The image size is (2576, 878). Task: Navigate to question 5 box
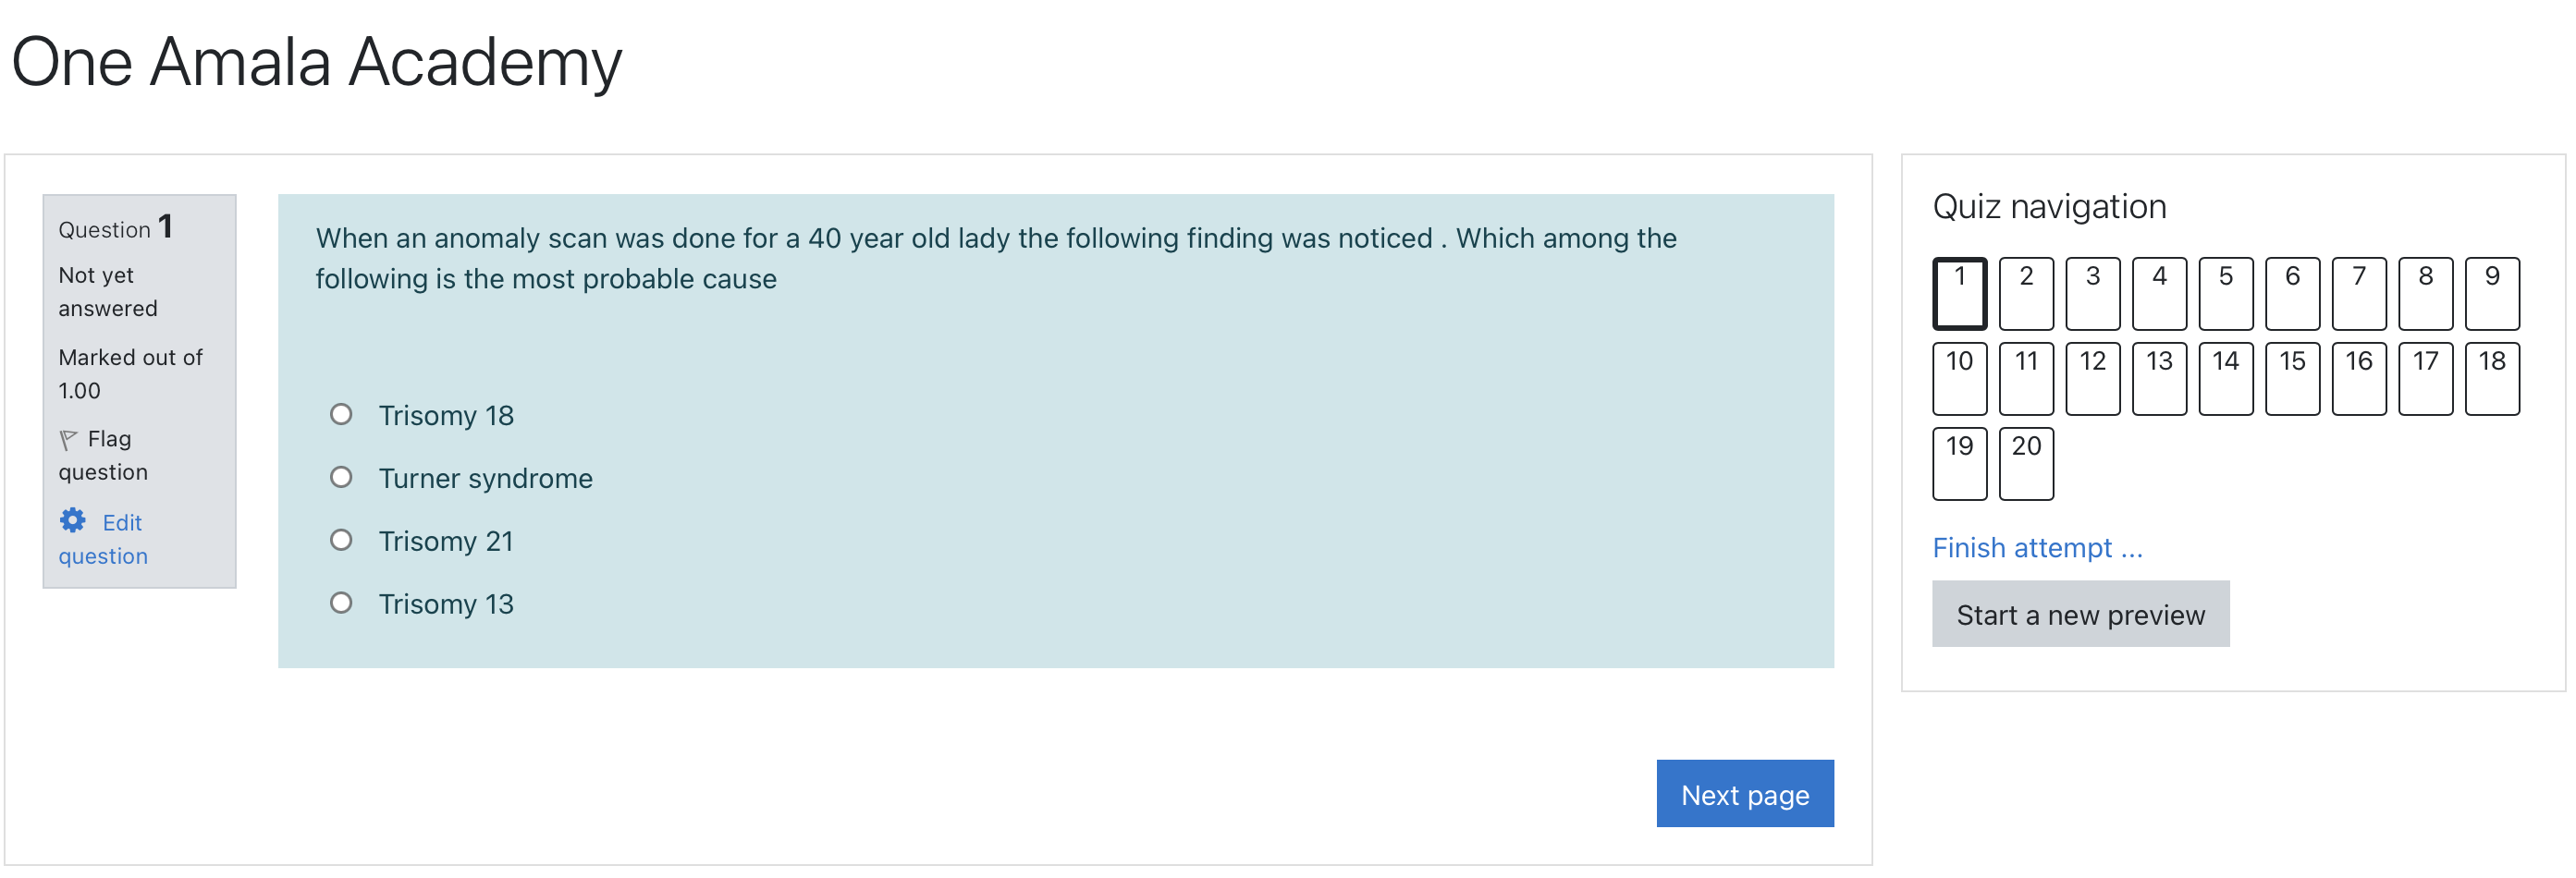click(2225, 293)
